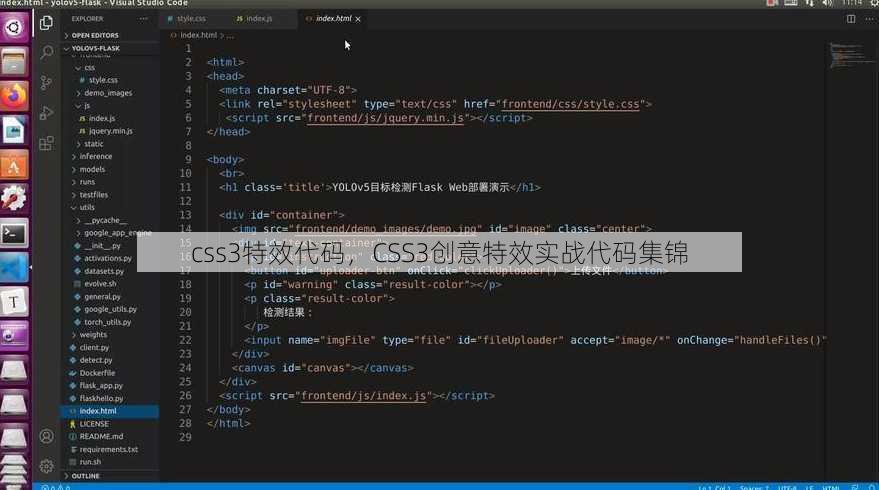Follow the frontend/js/index.js script link
The image size is (879, 490).
tap(363, 395)
